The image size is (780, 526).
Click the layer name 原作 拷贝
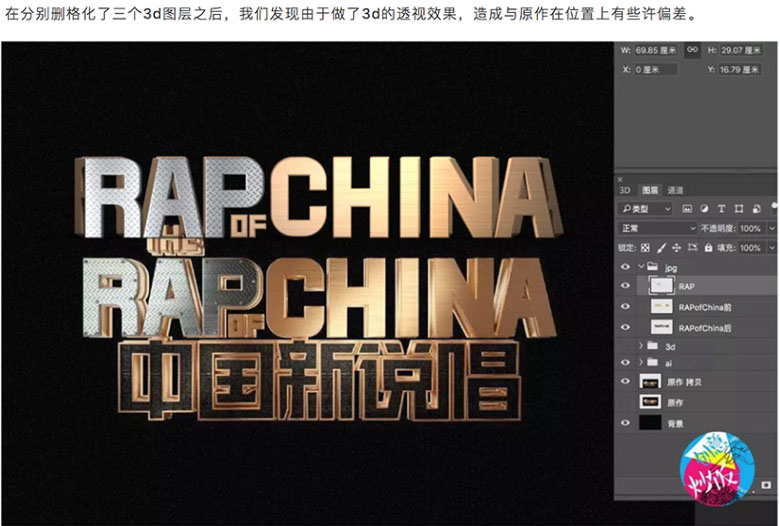(x=683, y=382)
